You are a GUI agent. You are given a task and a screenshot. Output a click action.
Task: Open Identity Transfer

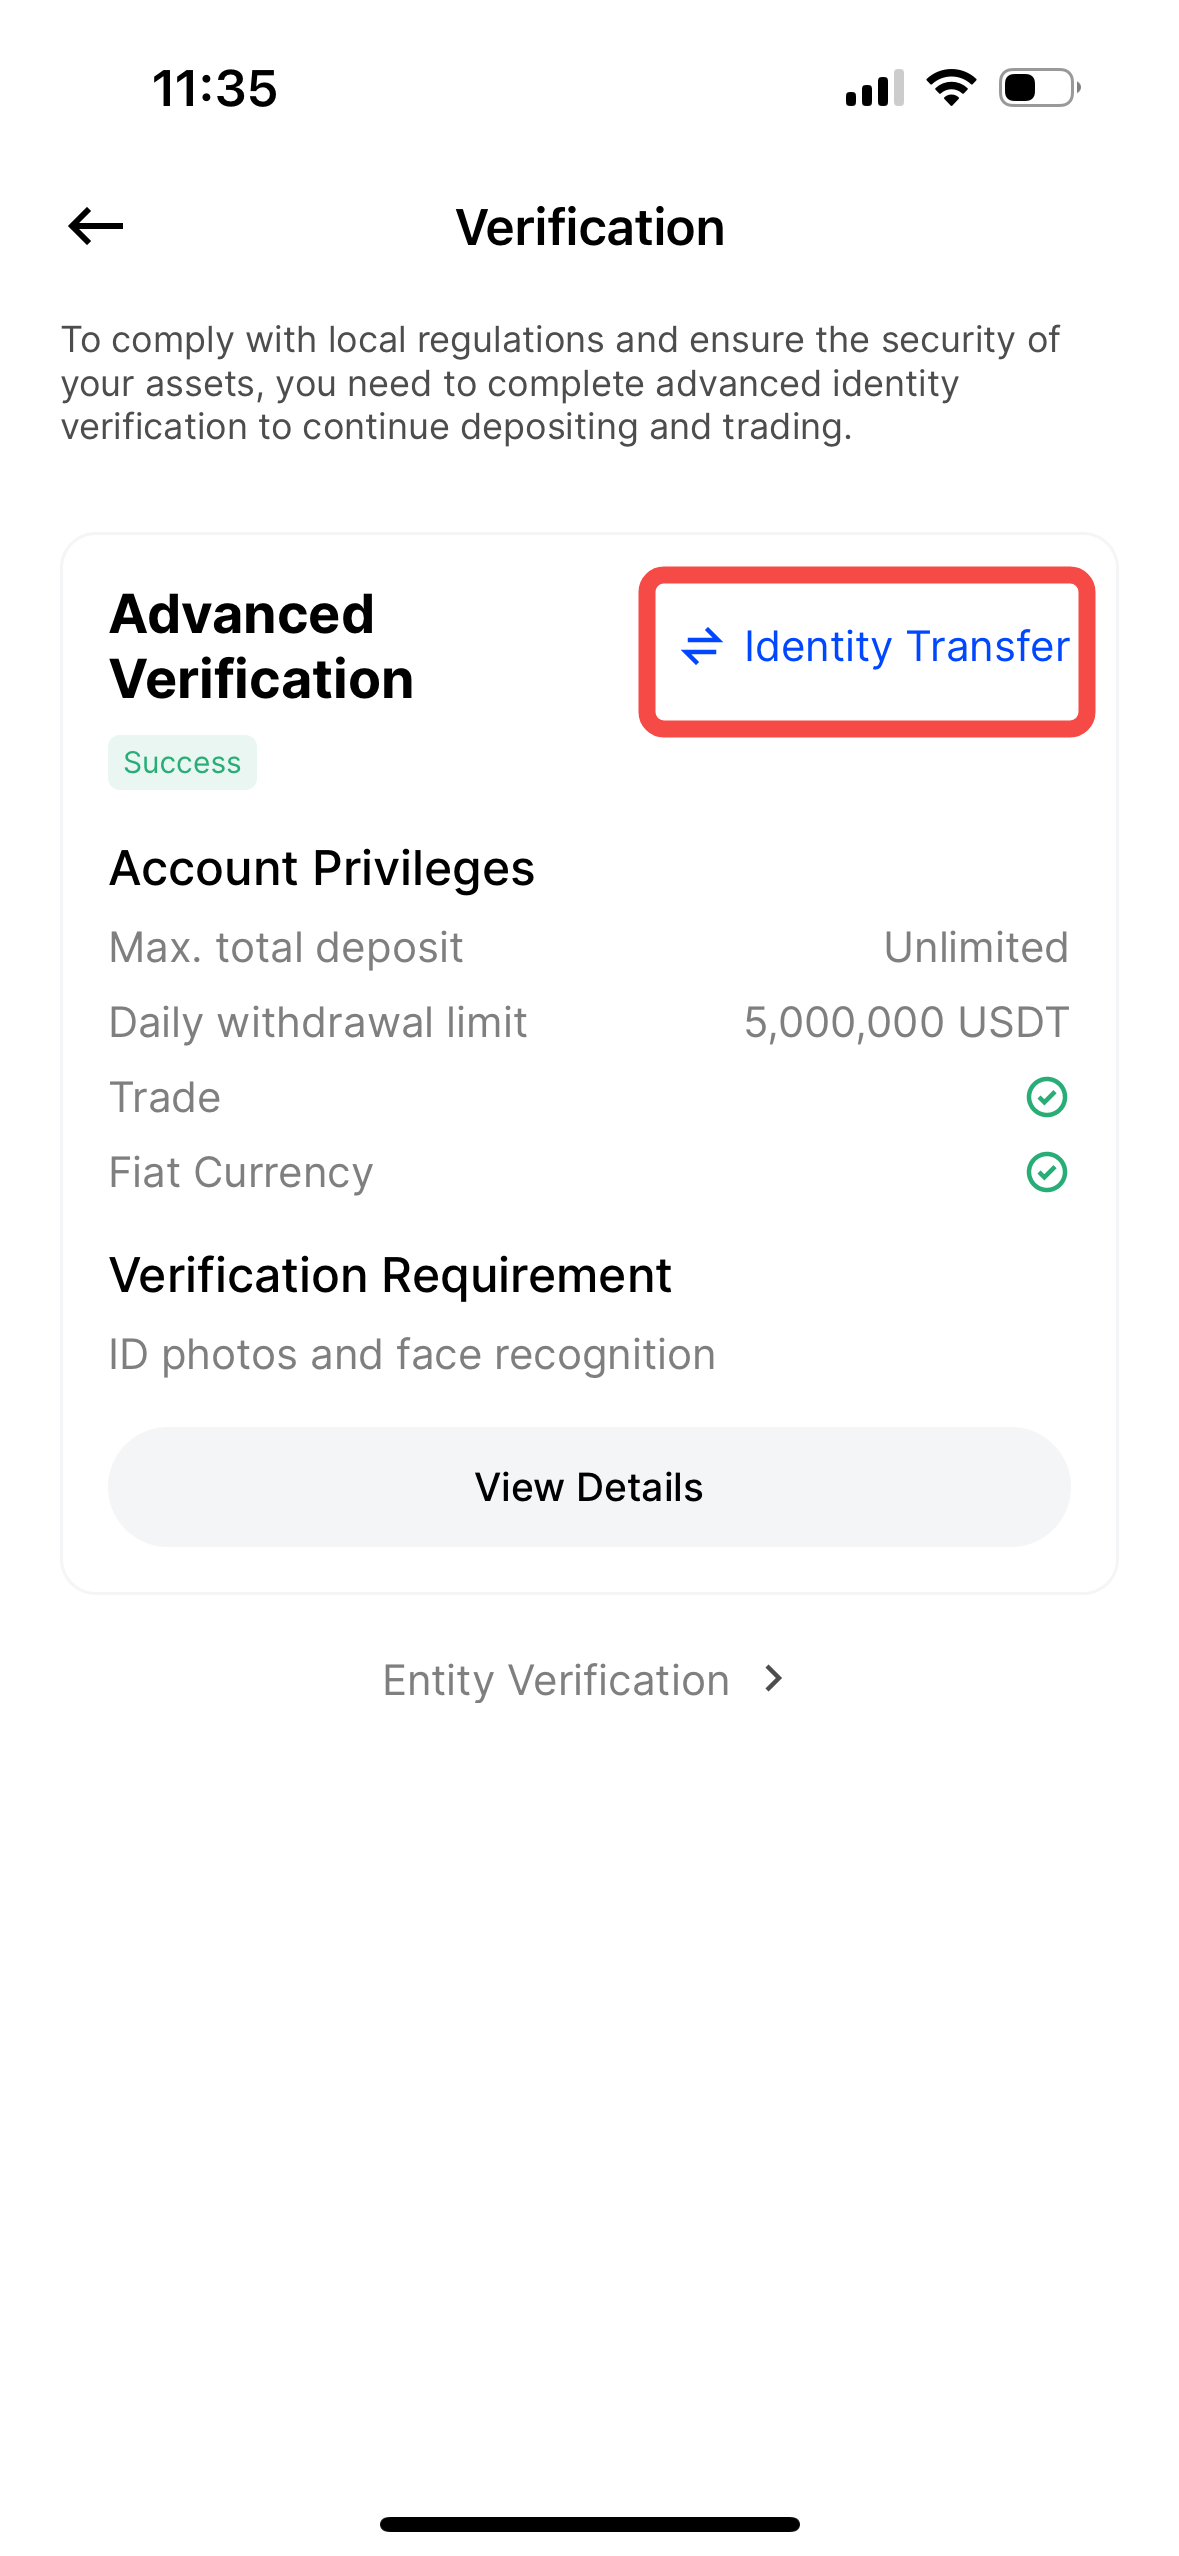(x=903, y=646)
